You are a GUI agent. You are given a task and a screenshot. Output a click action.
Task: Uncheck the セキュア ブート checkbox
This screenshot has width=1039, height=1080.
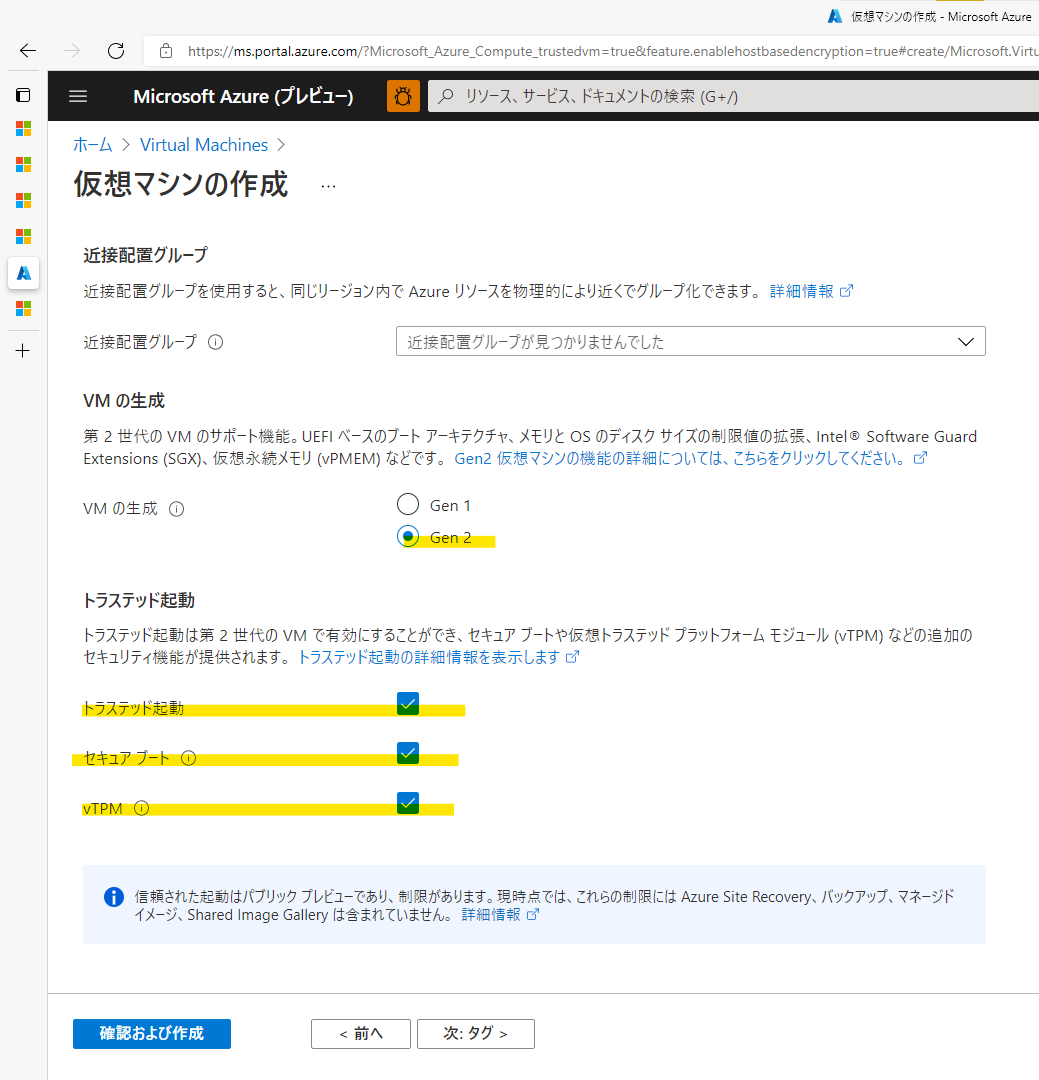[x=407, y=753]
